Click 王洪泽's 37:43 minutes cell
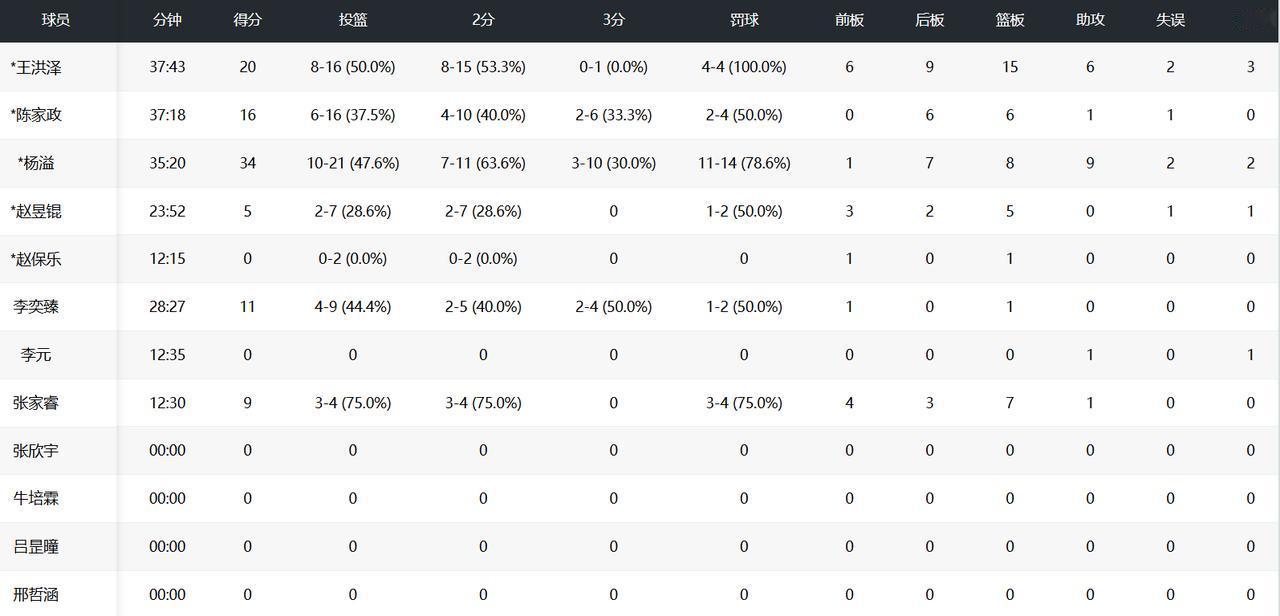Viewport: 1280px width, 616px height. [167, 67]
